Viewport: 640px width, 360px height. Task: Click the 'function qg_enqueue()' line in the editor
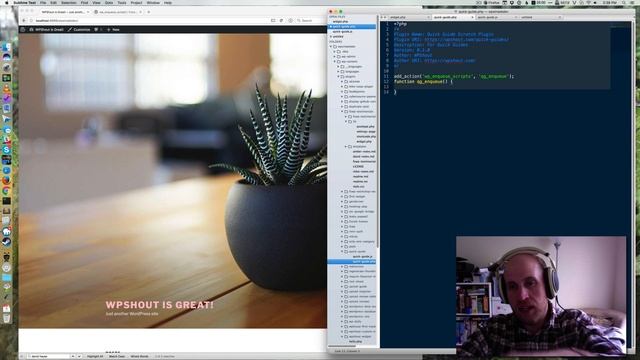coord(423,82)
